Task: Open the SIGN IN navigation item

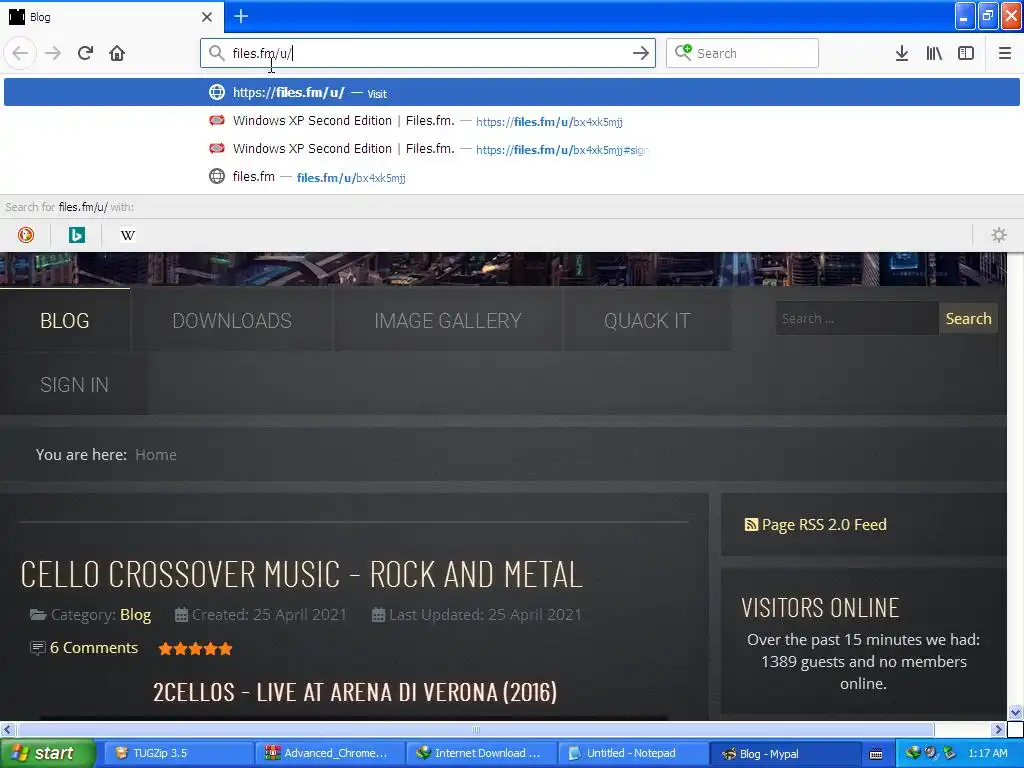Action: pyautogui.click(x=74, y=385)
